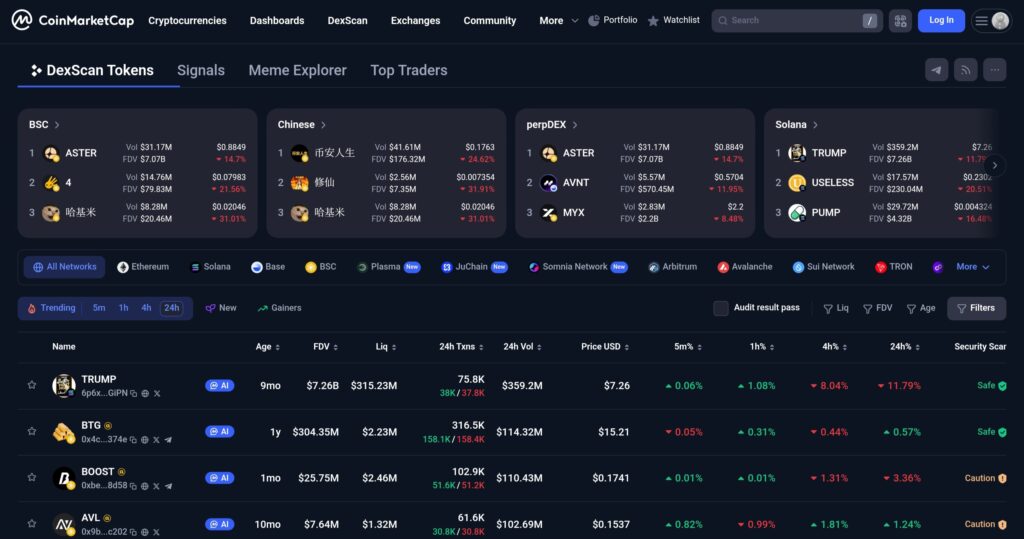Image resolution: width=1024 pixels, height=539 pixels.
Task: Switch to the Meme Explorer tab
Action: [x=297, y=70]
